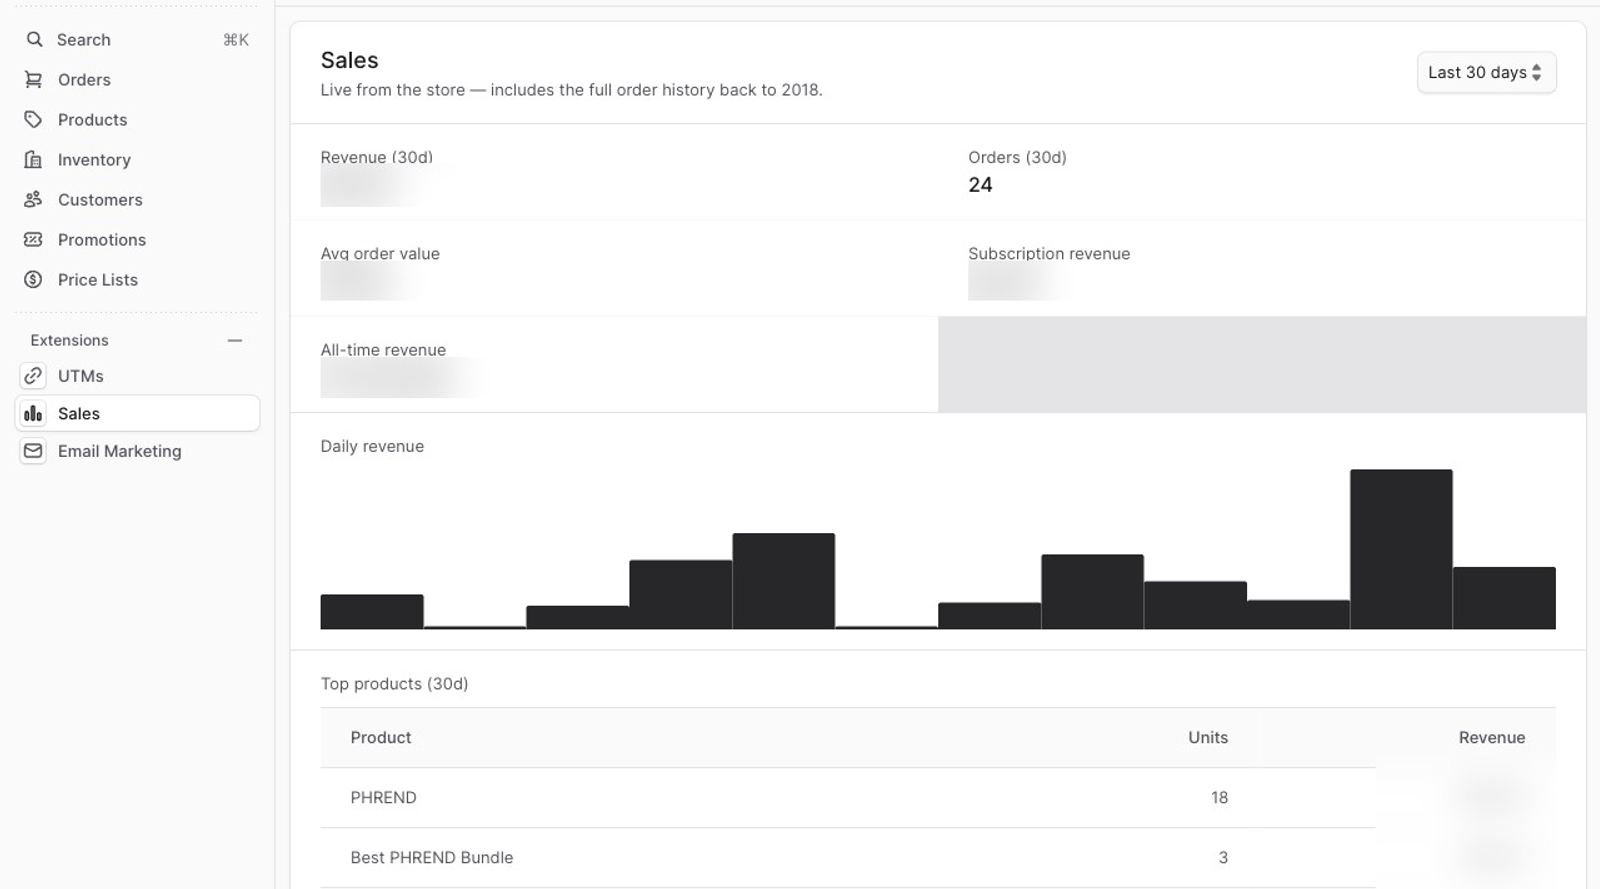Open the Customers section
1600x889 pixels.
point(137,199)
